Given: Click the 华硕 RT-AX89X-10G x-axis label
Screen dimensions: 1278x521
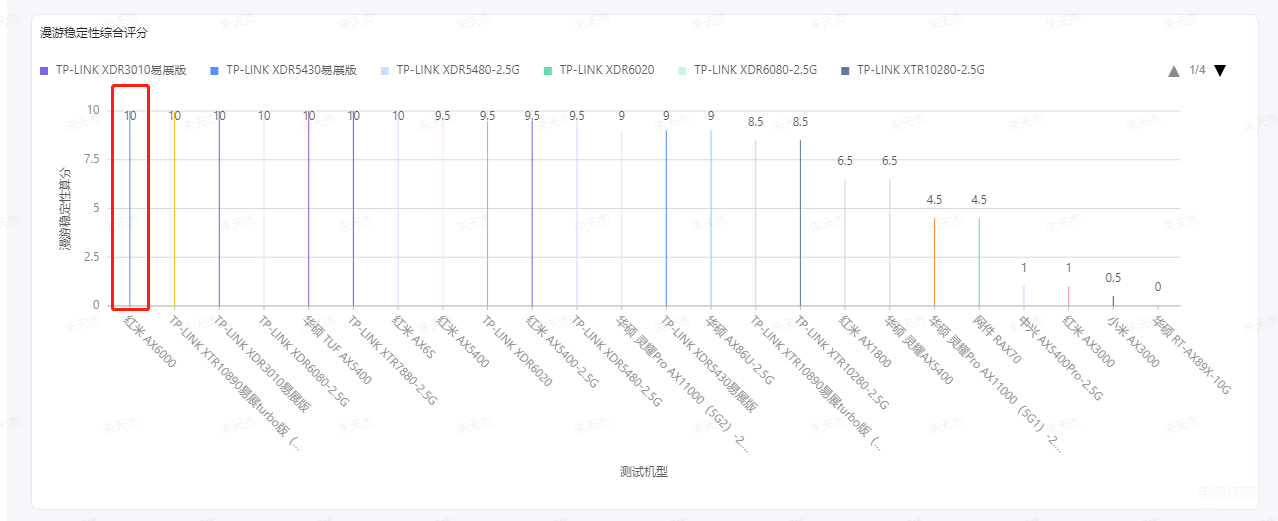Looking at the screenshot, I should click(x=1191, y=356).
